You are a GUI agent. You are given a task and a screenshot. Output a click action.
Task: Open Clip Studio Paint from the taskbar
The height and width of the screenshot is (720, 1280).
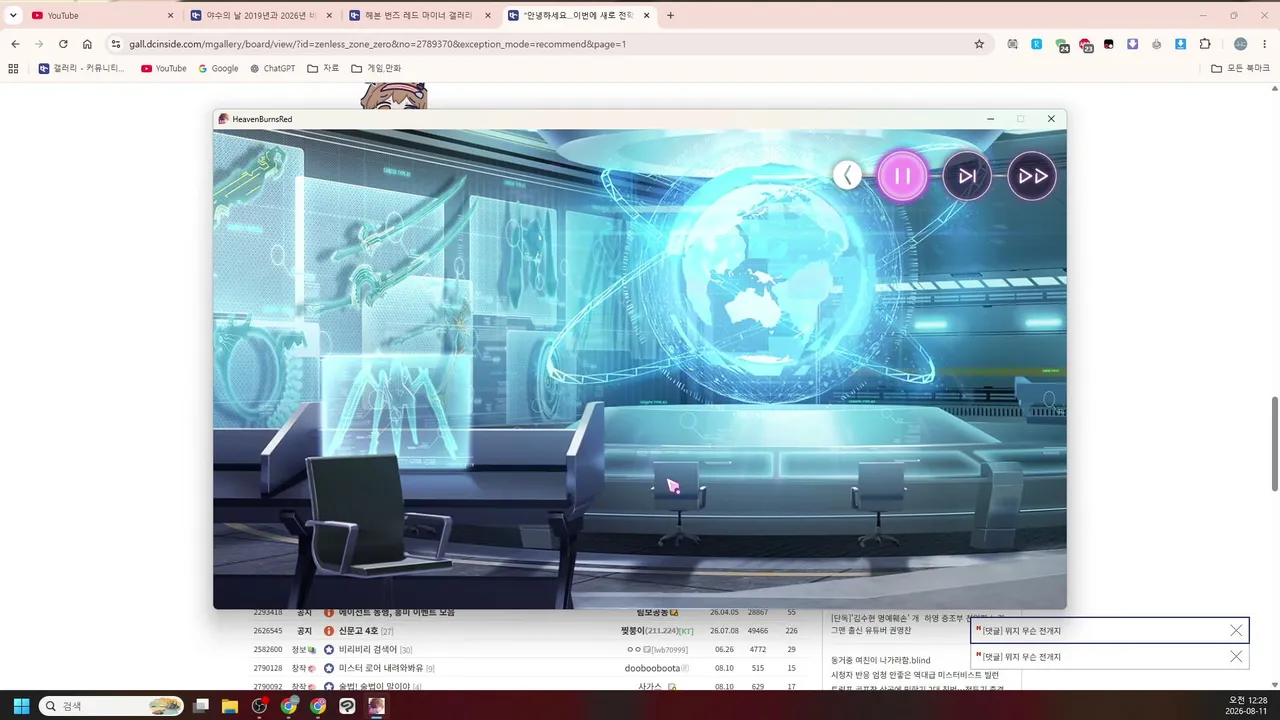[x=347, y=706]
